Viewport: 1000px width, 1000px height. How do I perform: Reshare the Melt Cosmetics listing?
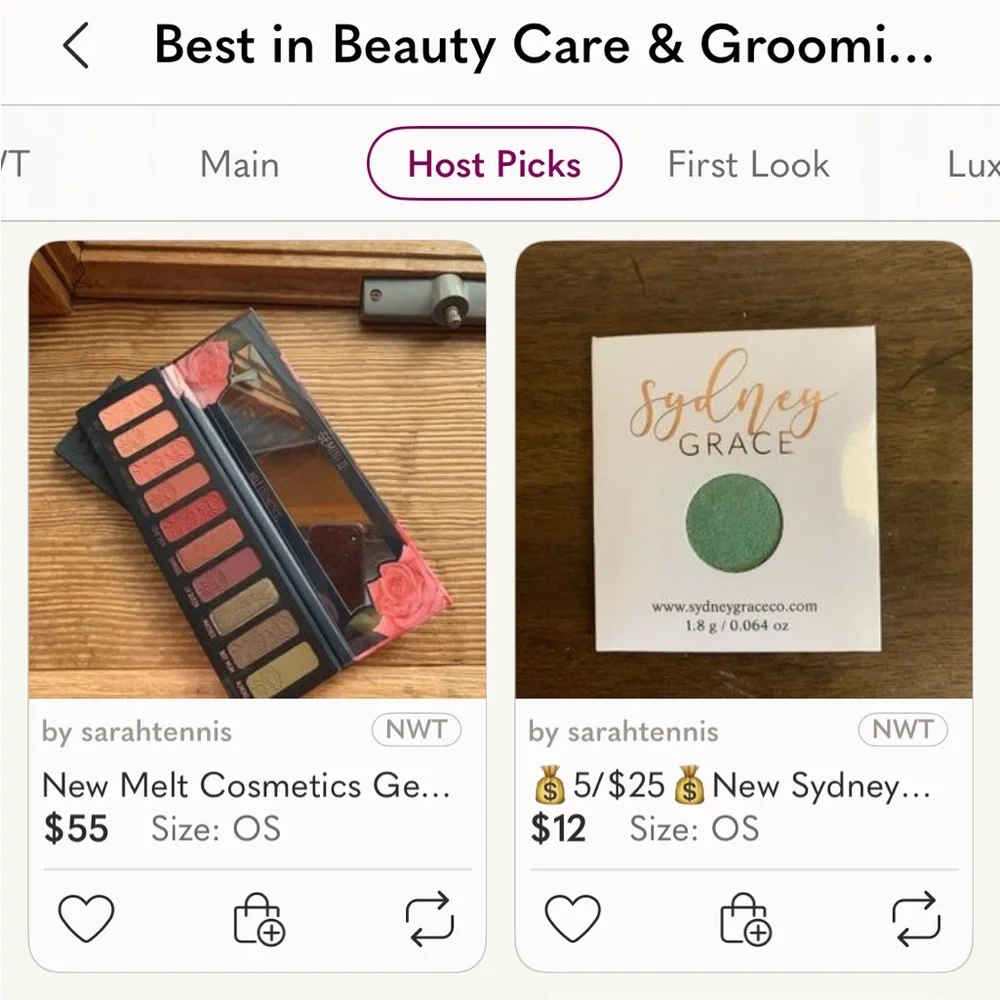pyautogui.click(x=431, y=918)
